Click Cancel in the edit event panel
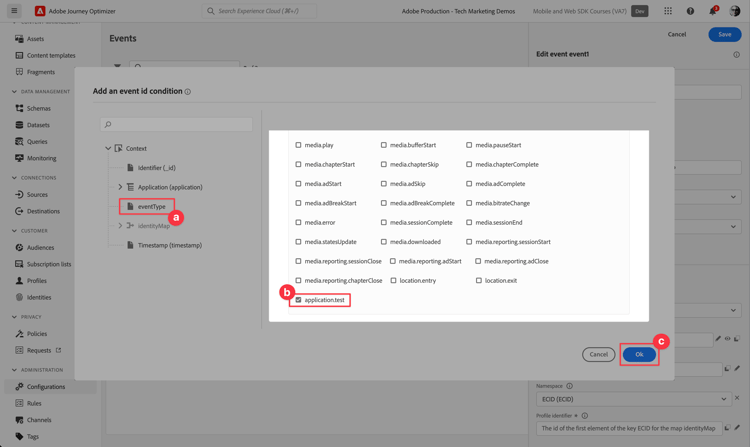 coord(677,34)
